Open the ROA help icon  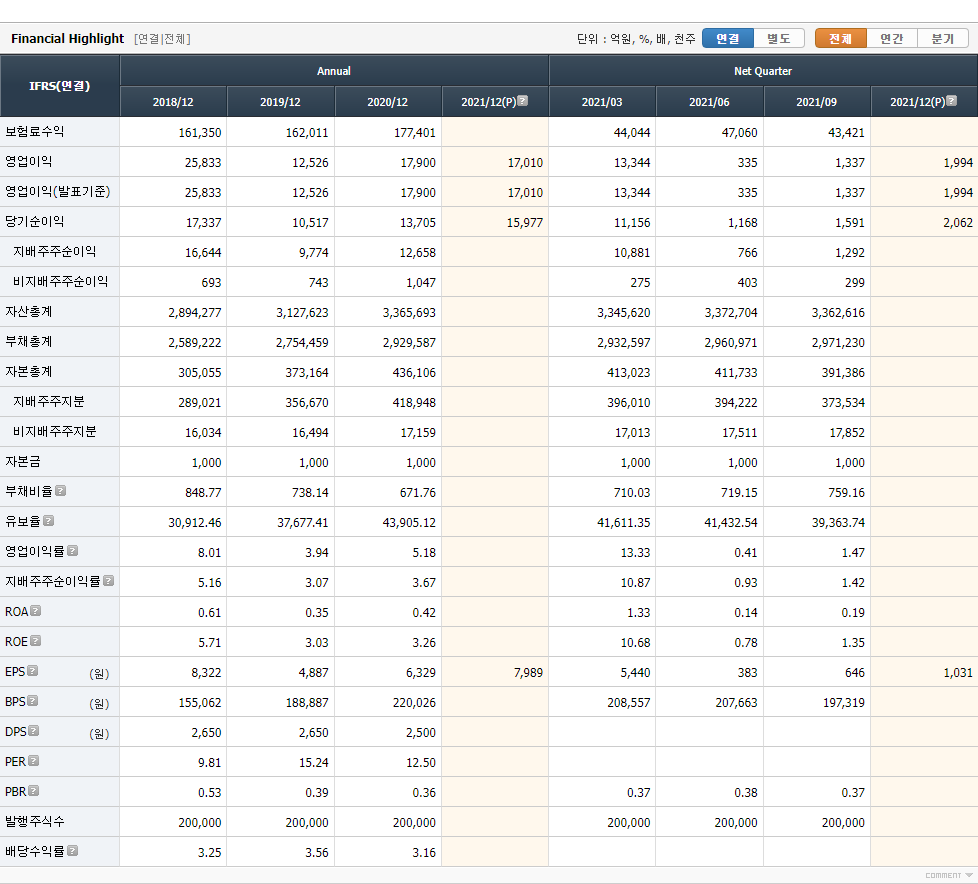[36, 611]
